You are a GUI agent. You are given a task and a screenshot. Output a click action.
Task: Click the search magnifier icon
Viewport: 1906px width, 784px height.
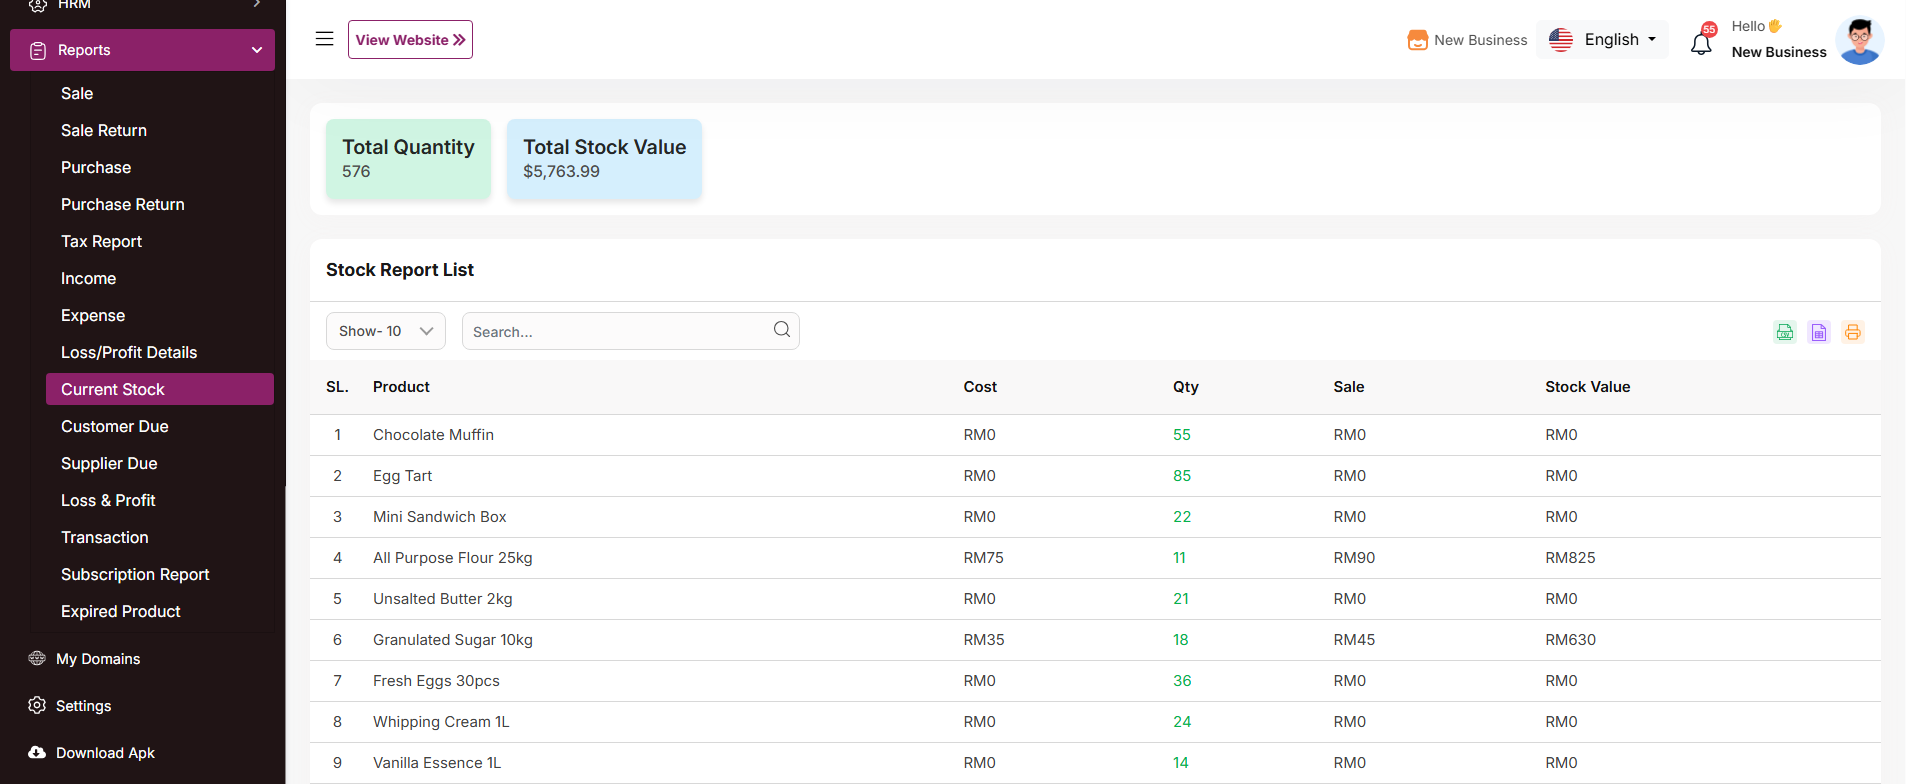pyautogui.click(x=781, y=330)
